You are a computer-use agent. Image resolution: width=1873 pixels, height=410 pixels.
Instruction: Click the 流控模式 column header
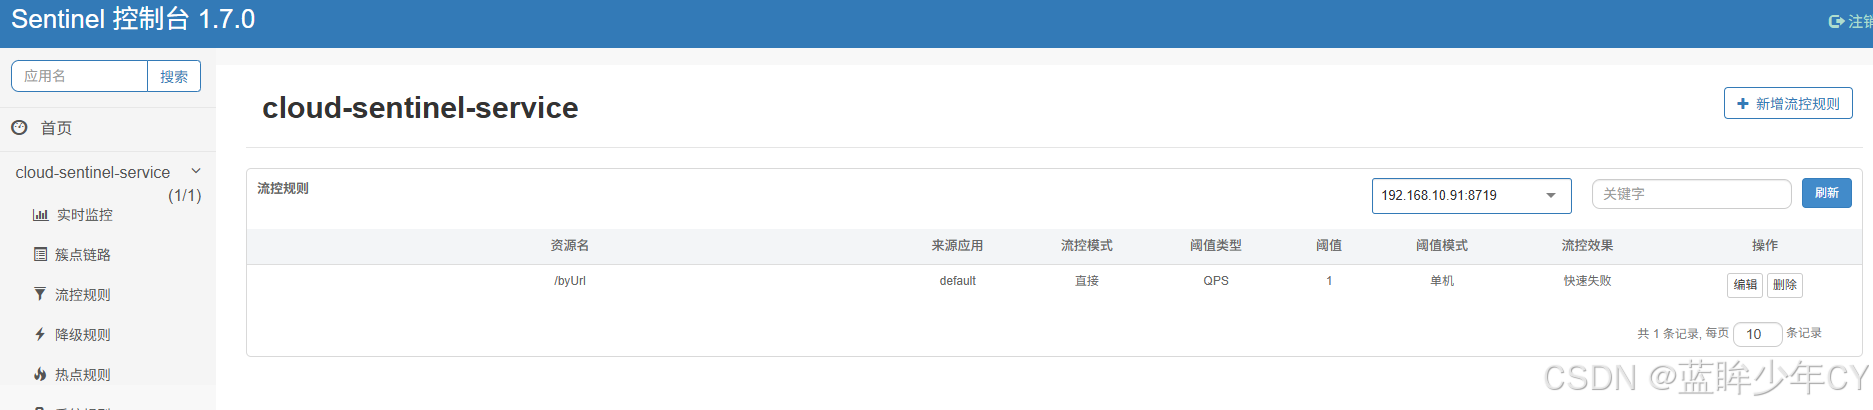tap(1087, 245)
